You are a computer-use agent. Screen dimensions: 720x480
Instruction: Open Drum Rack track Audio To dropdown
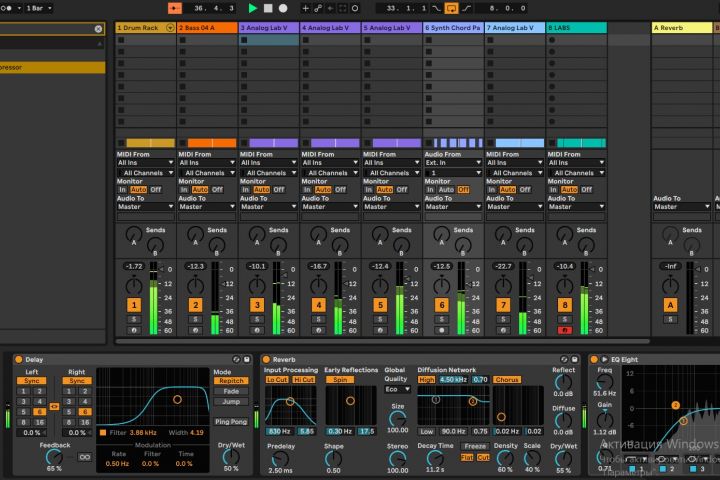point(146,207)
